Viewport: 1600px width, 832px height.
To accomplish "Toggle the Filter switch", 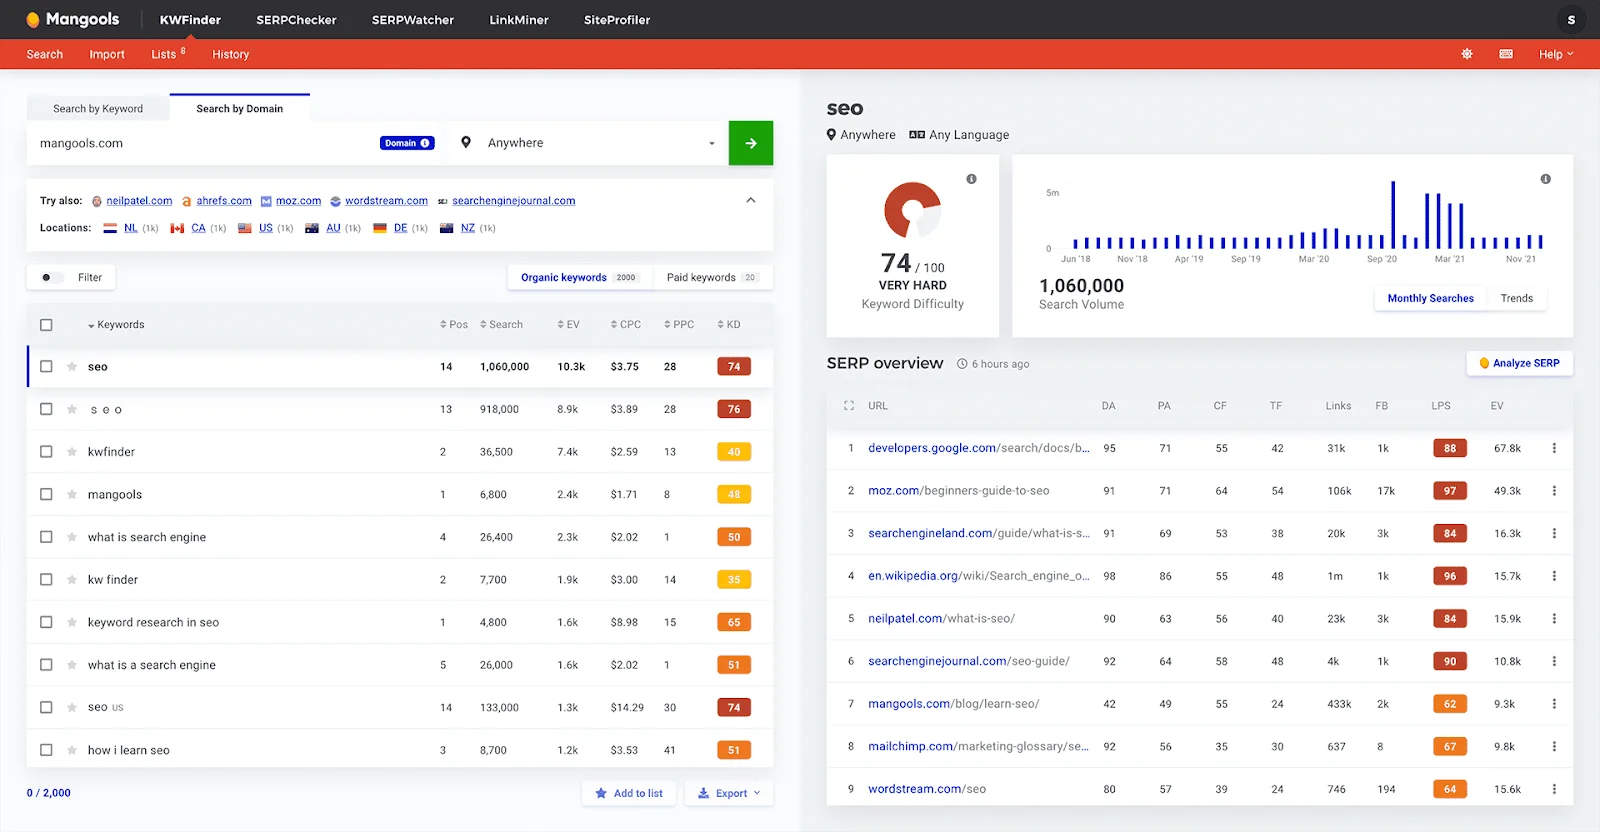I will 52,278.
